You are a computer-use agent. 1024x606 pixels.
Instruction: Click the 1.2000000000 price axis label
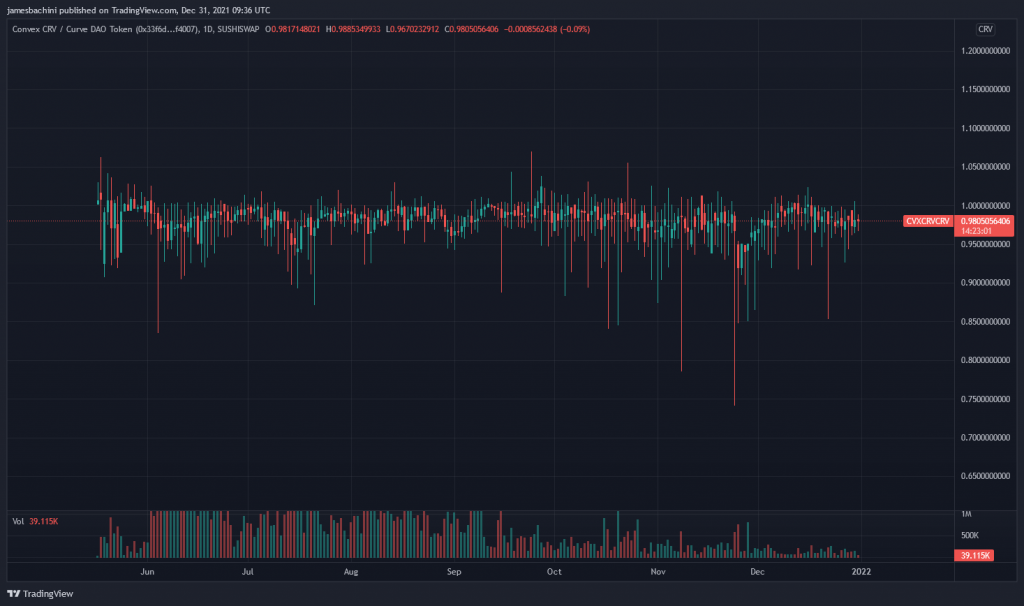(x=985, y=51)
